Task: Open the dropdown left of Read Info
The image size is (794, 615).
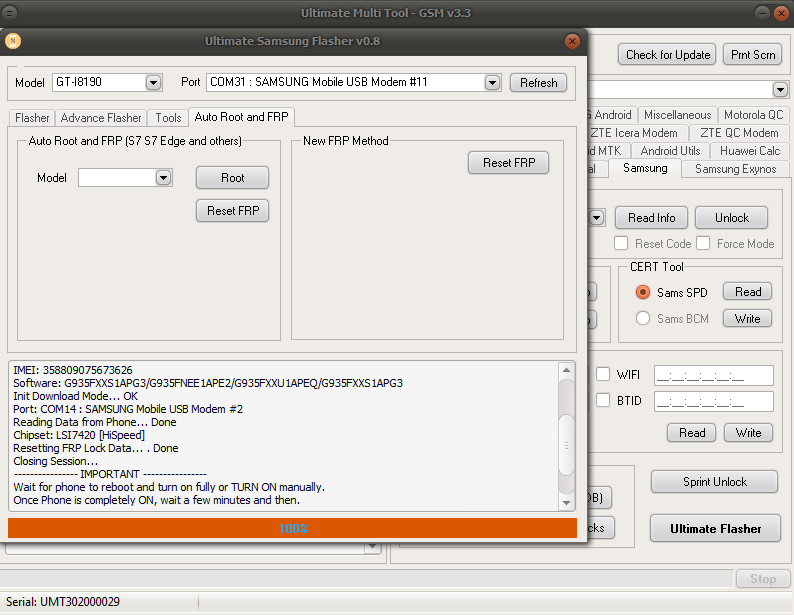Action: click(x=597, y=218)
